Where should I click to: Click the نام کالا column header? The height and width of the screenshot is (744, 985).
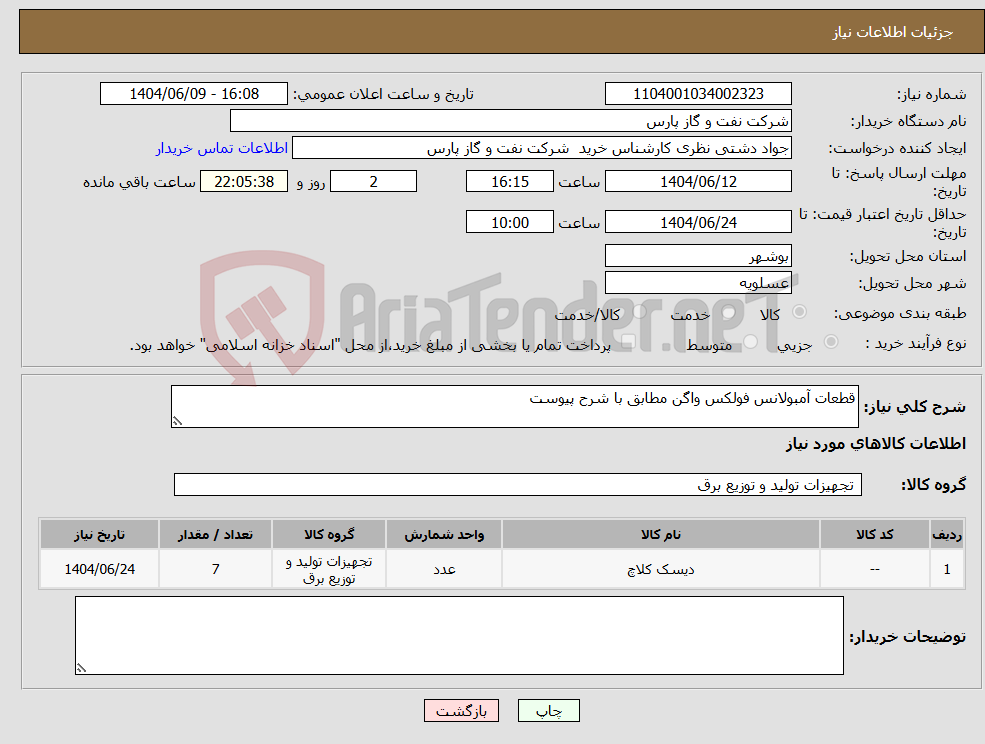click(x=660, y=533)
